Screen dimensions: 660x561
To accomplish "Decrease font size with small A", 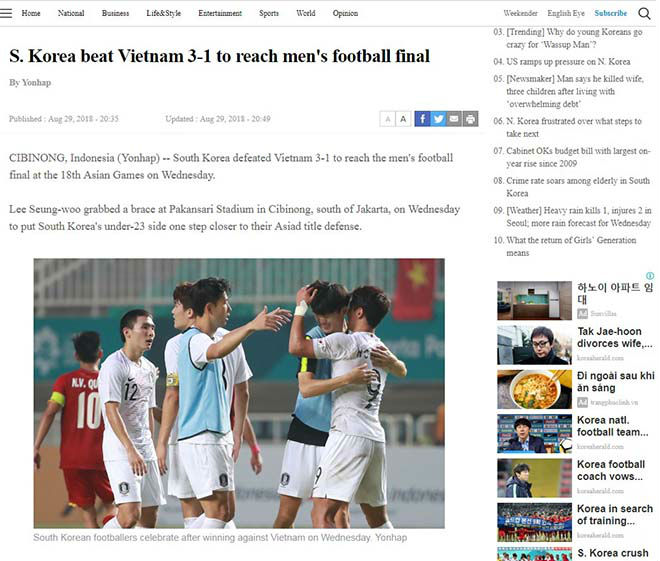I will 387,119.
